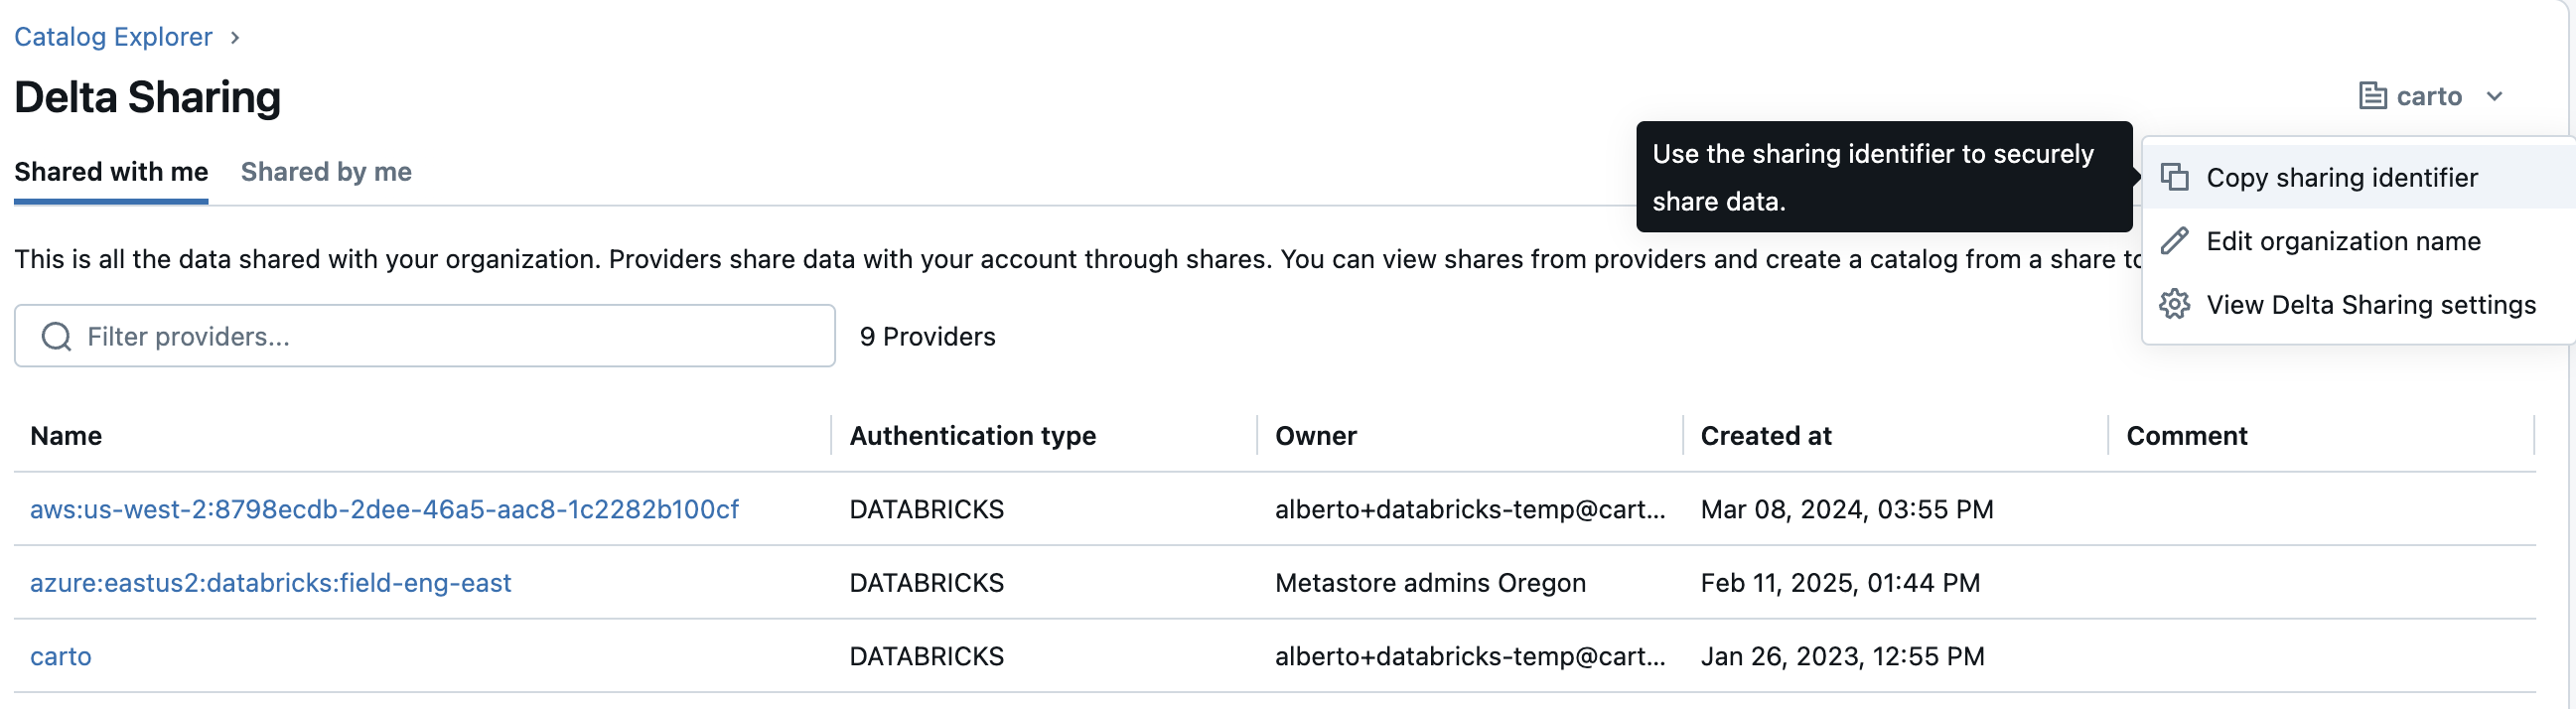Click the Created at column header
This screenshot has width=2576, height=709.
pyautogui.click(x=1765, y=436)
